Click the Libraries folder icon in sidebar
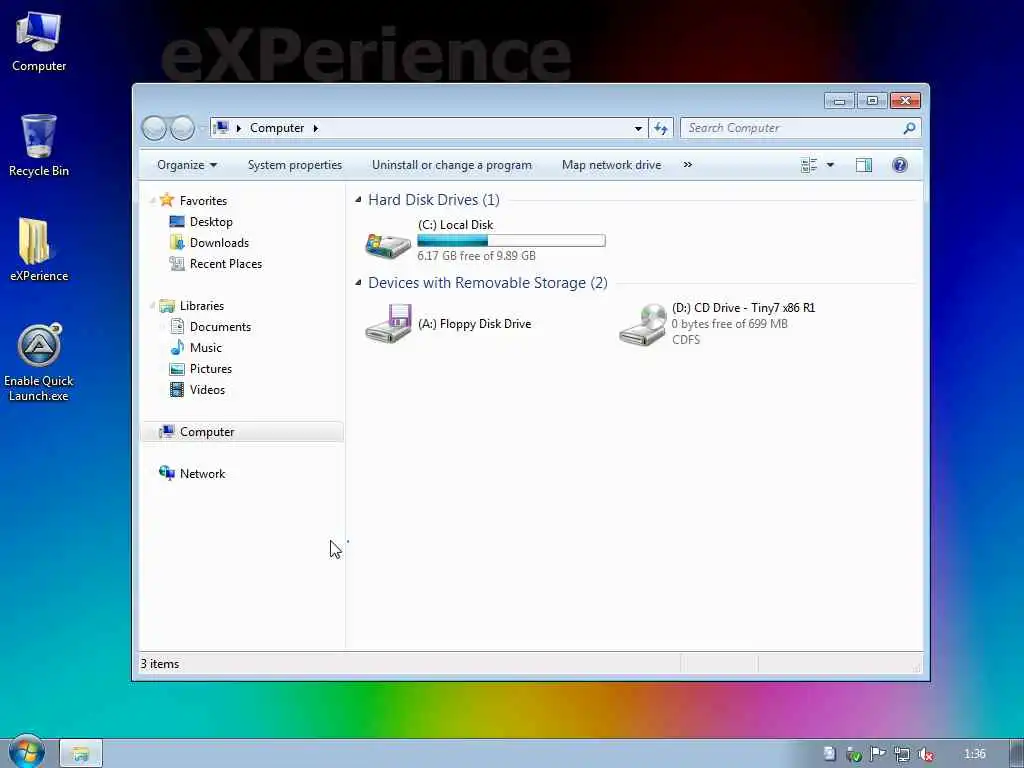Screen dimensions: 1024x768 coord(167,306)
